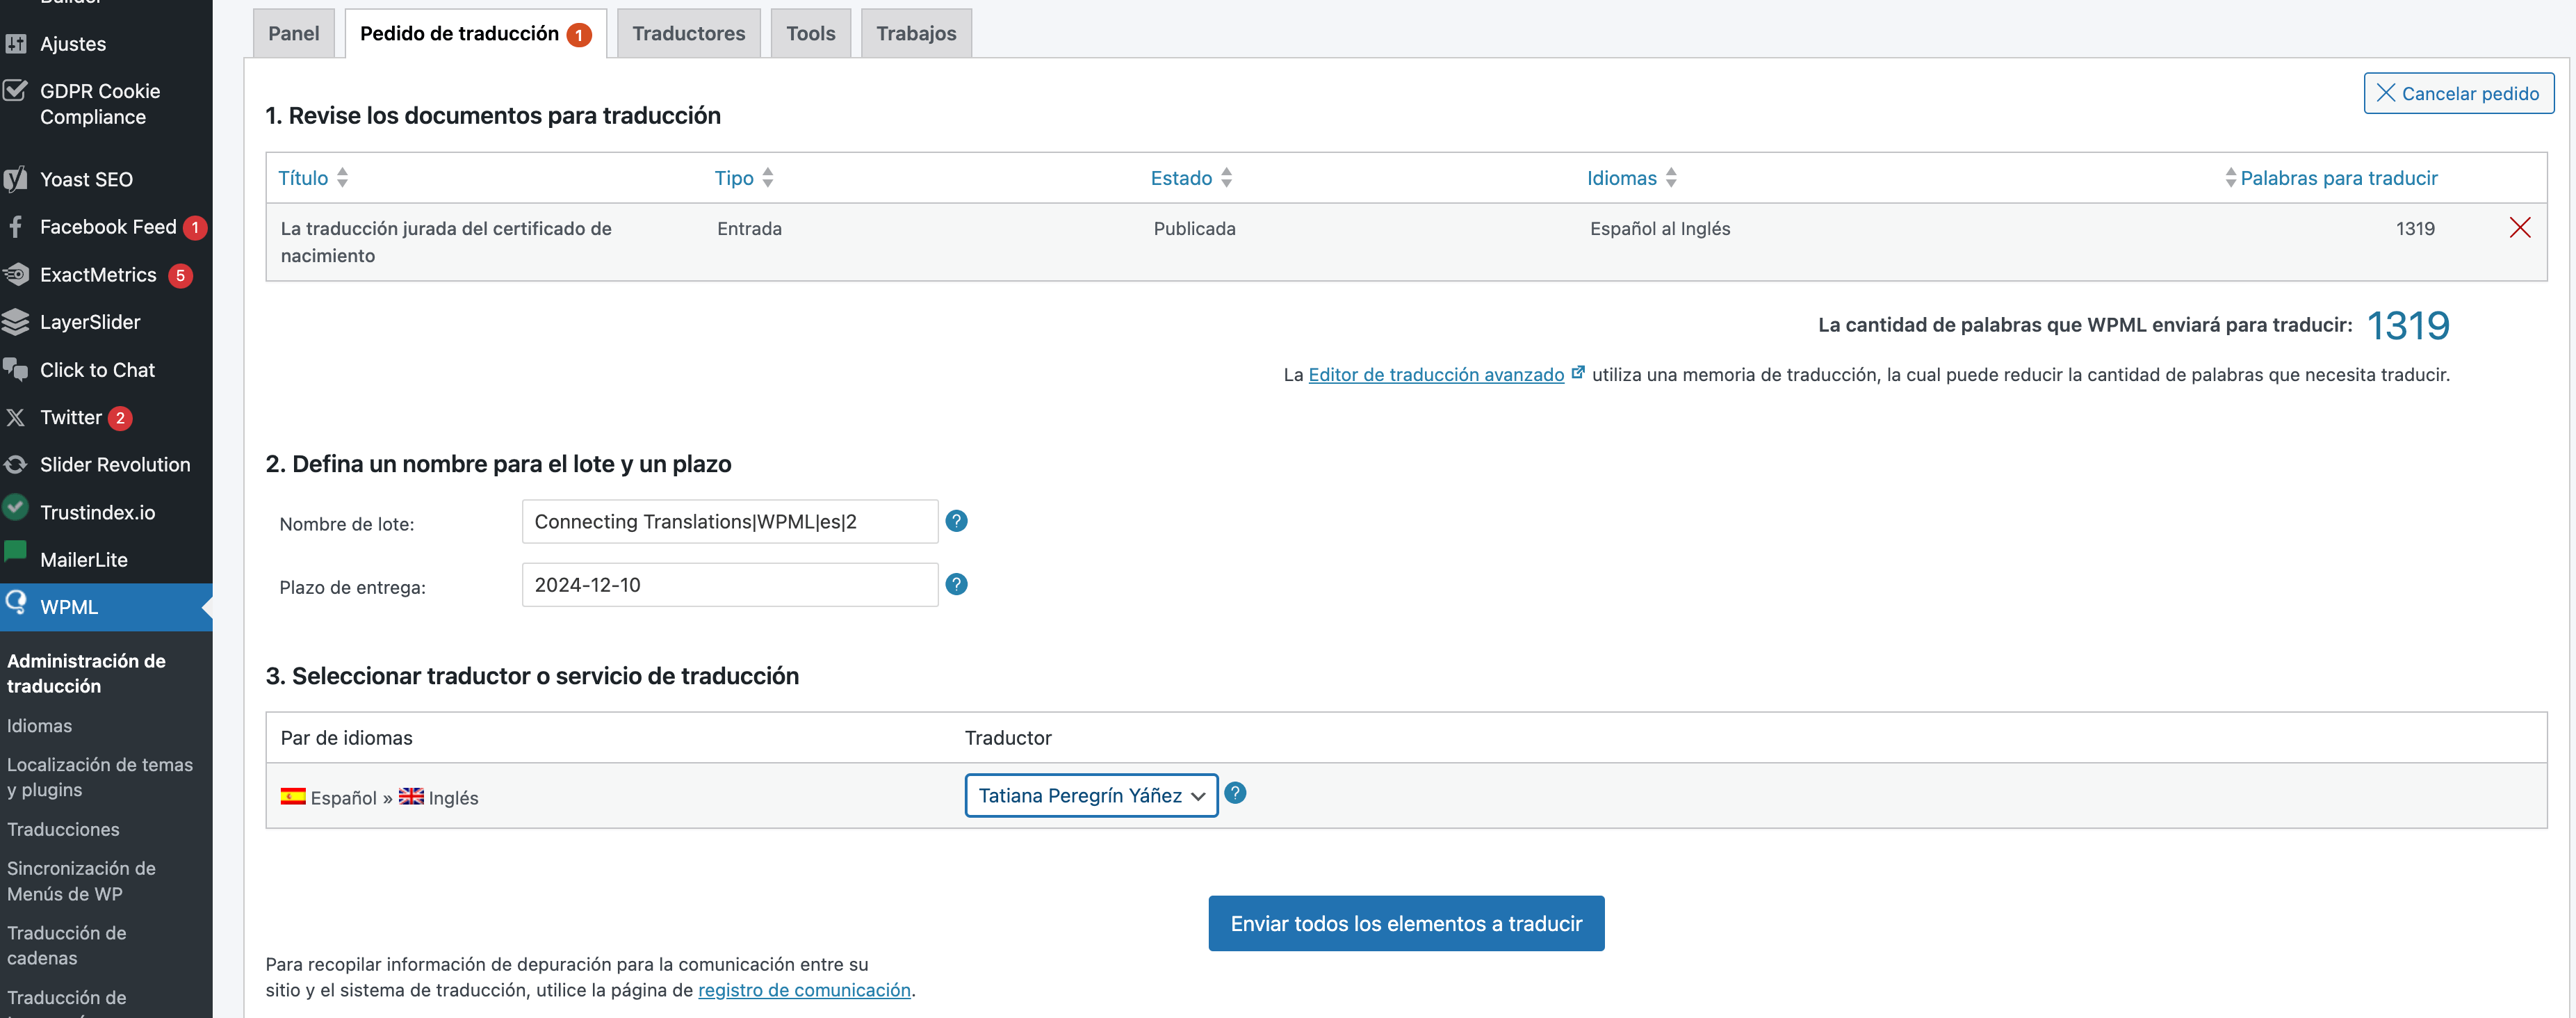This screenshot has height=1018, width=2576.
Task: Open the Editor de traducción avanzado link
Action: 1436,374
